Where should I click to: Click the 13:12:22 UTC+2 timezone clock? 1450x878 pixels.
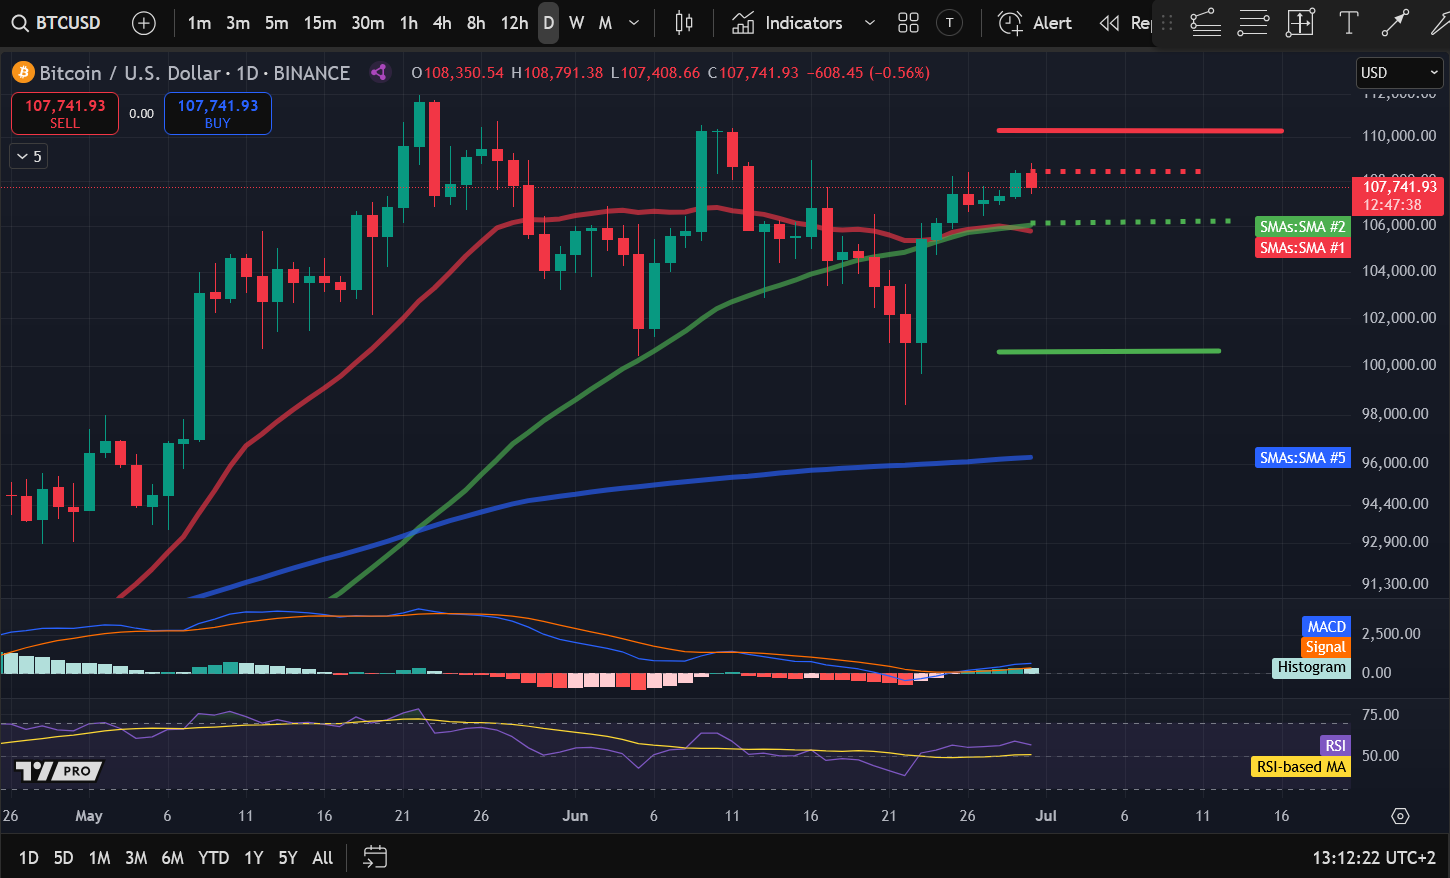coord(1373,857)
